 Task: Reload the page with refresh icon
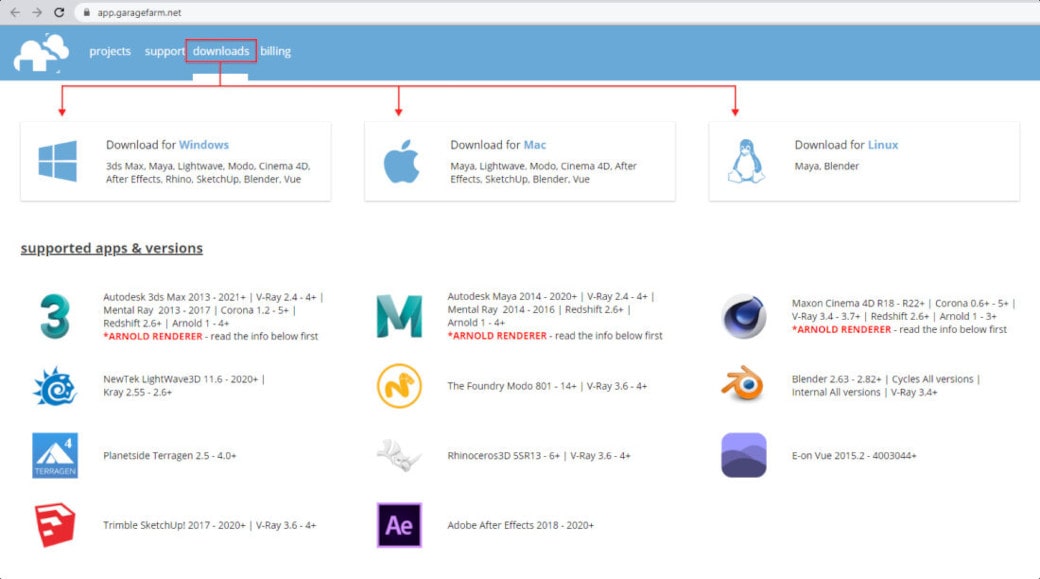(59, 12)
